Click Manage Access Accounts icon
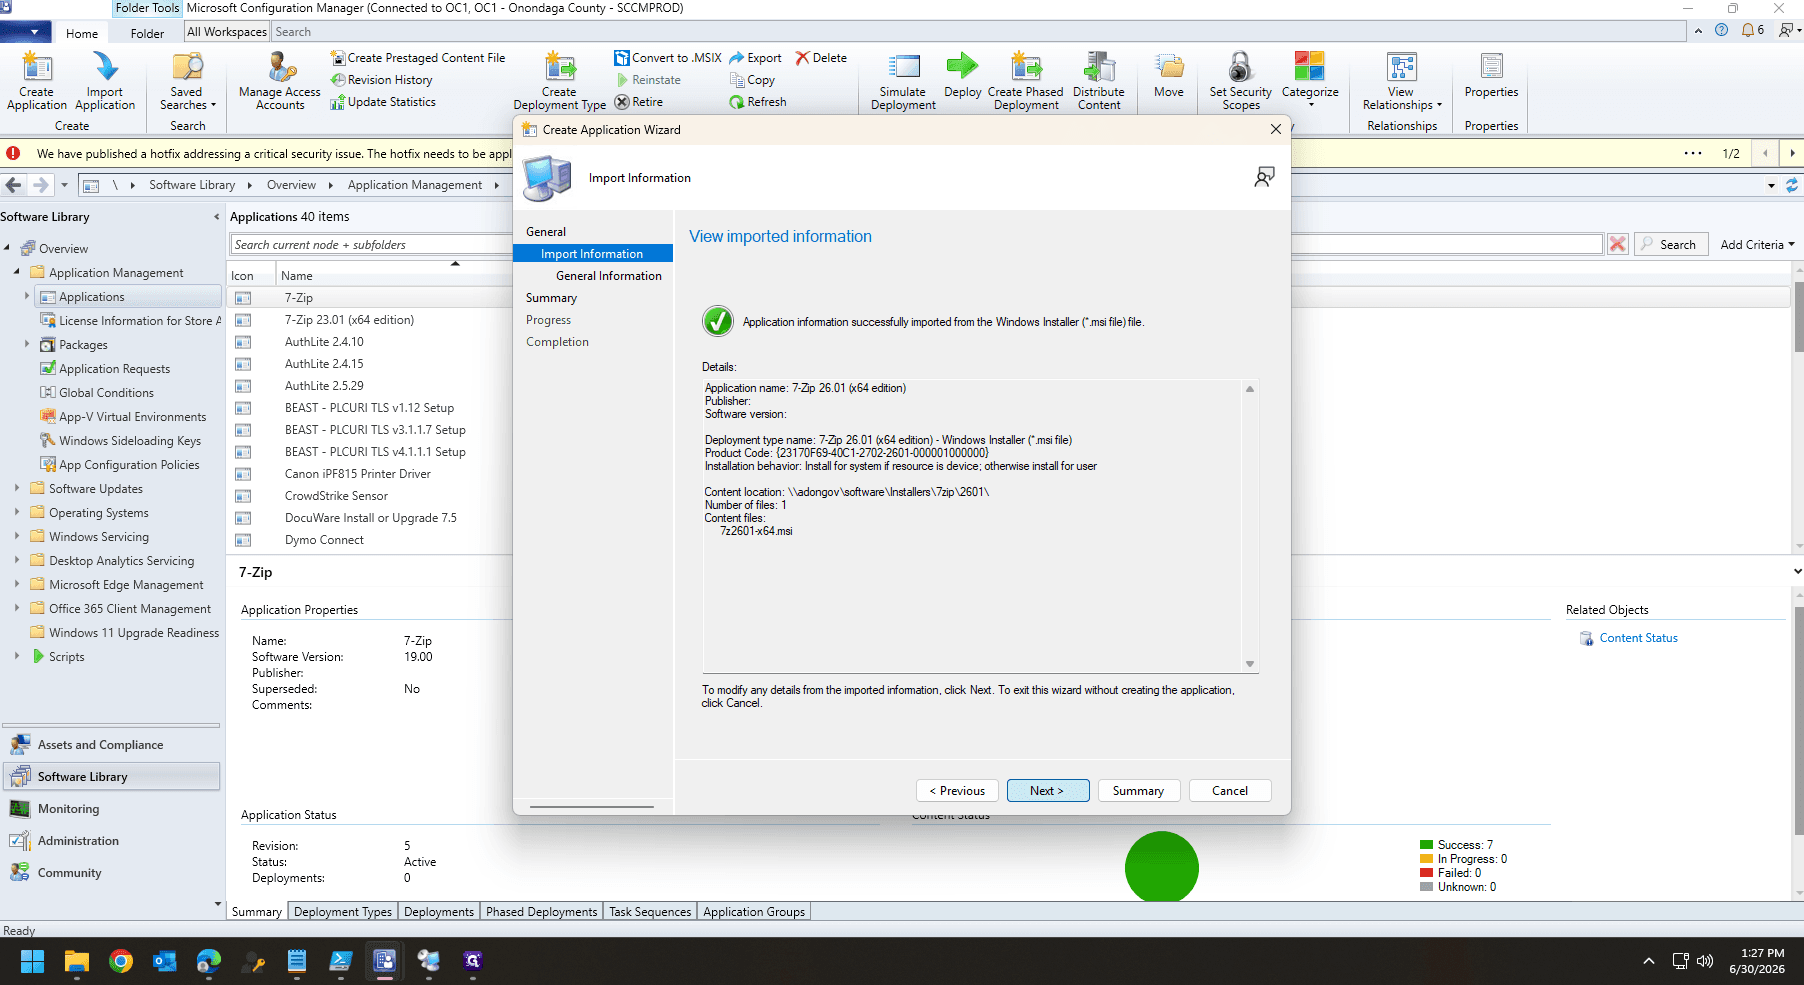 280,81
